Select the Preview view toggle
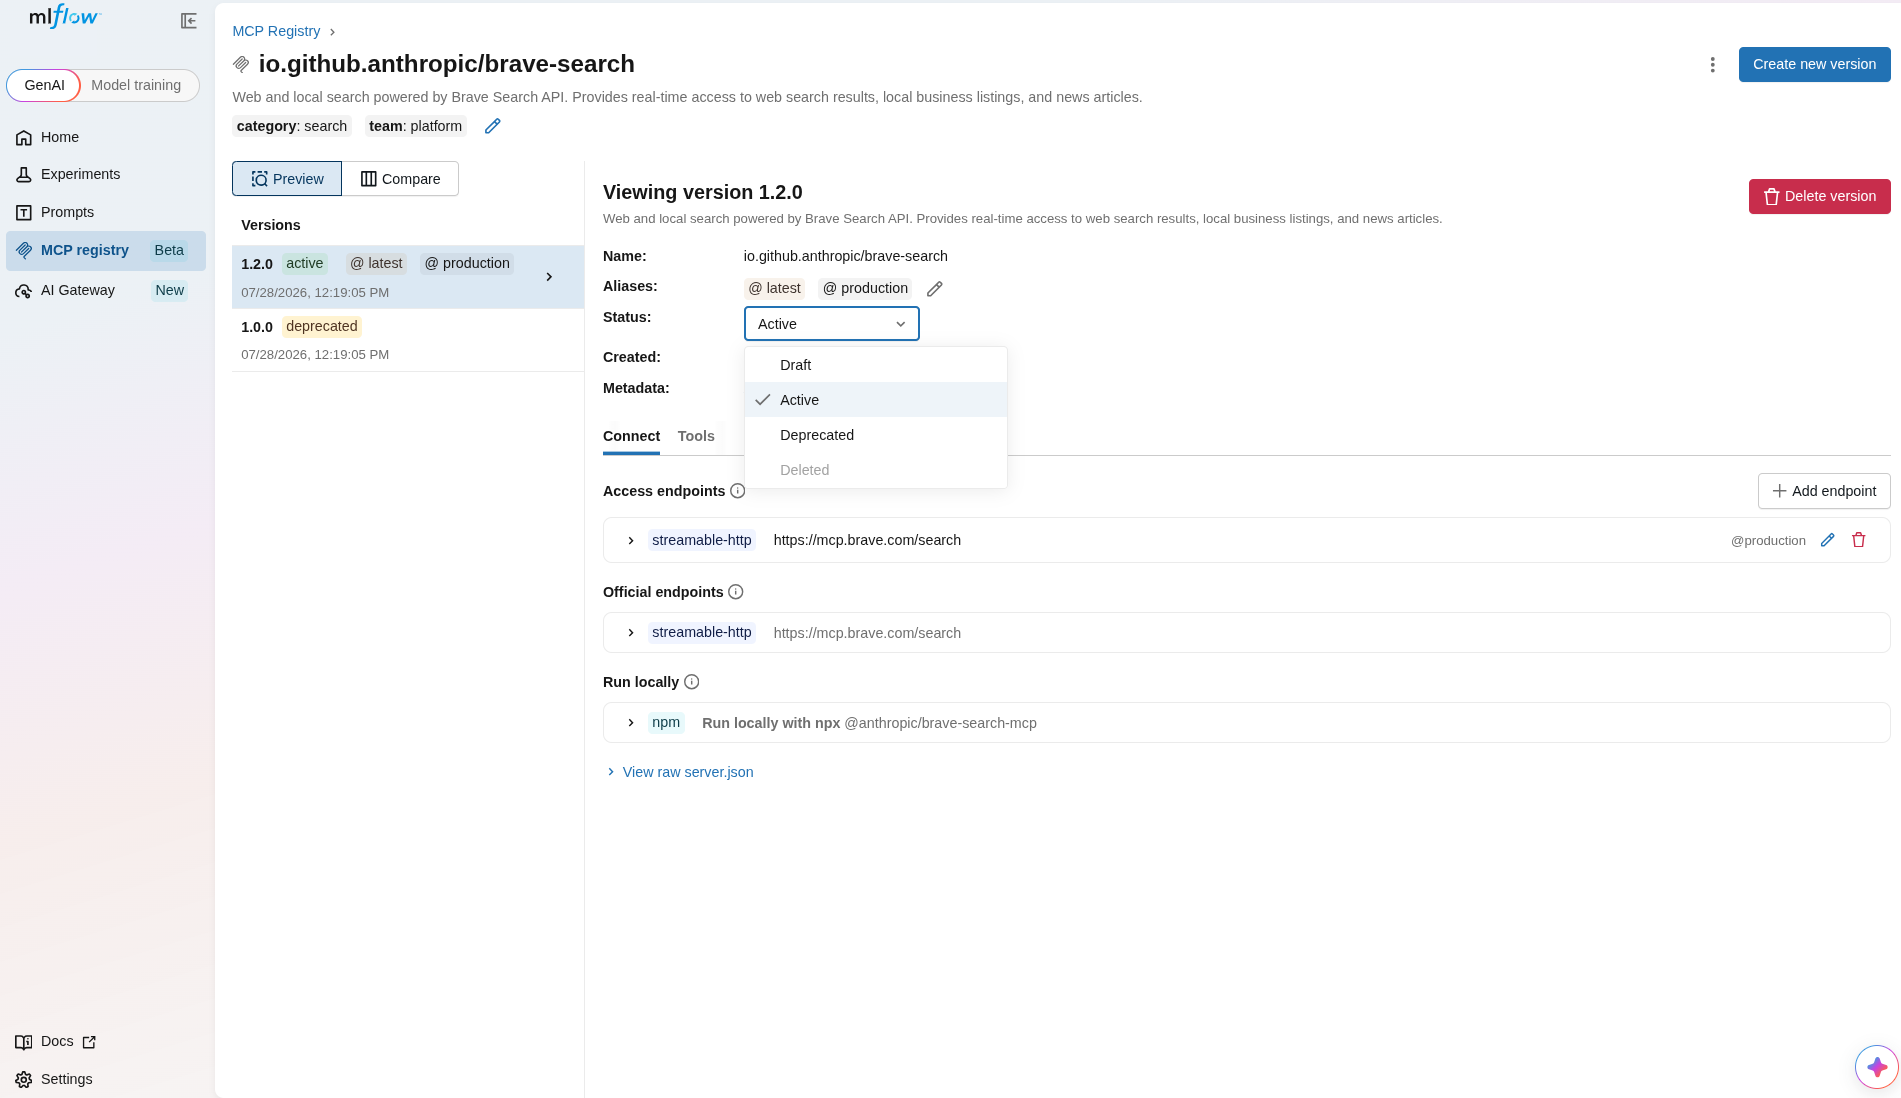Screen dimensions: 1901x1098 tap(287, 179)
